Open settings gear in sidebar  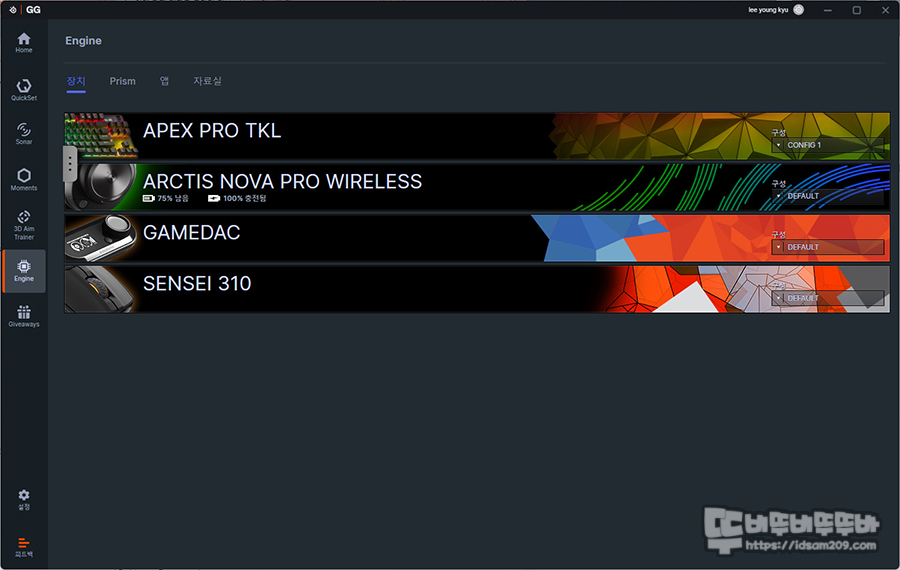coord(24,499)
